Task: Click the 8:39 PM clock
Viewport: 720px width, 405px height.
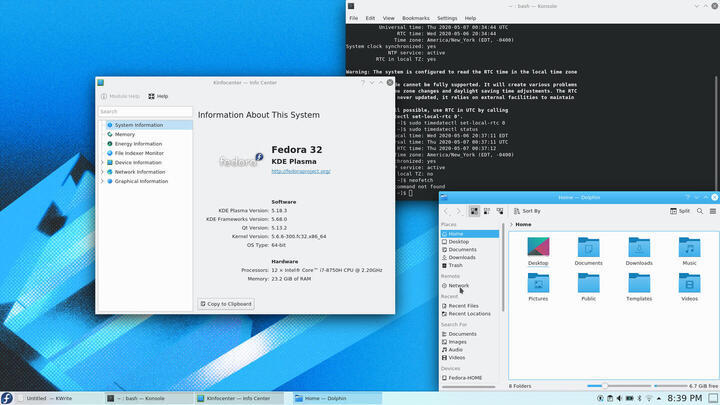Action: point(685,398)
